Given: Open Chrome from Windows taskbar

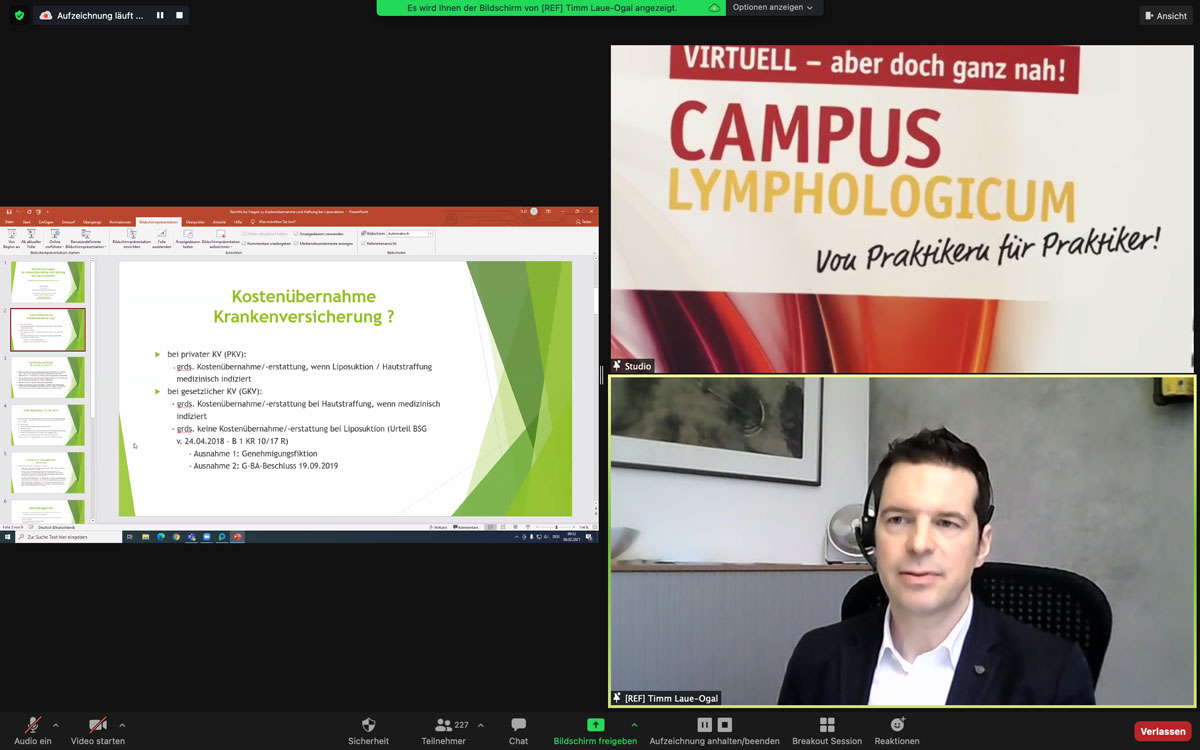Looking at the screenshot, I should [176, 537].
